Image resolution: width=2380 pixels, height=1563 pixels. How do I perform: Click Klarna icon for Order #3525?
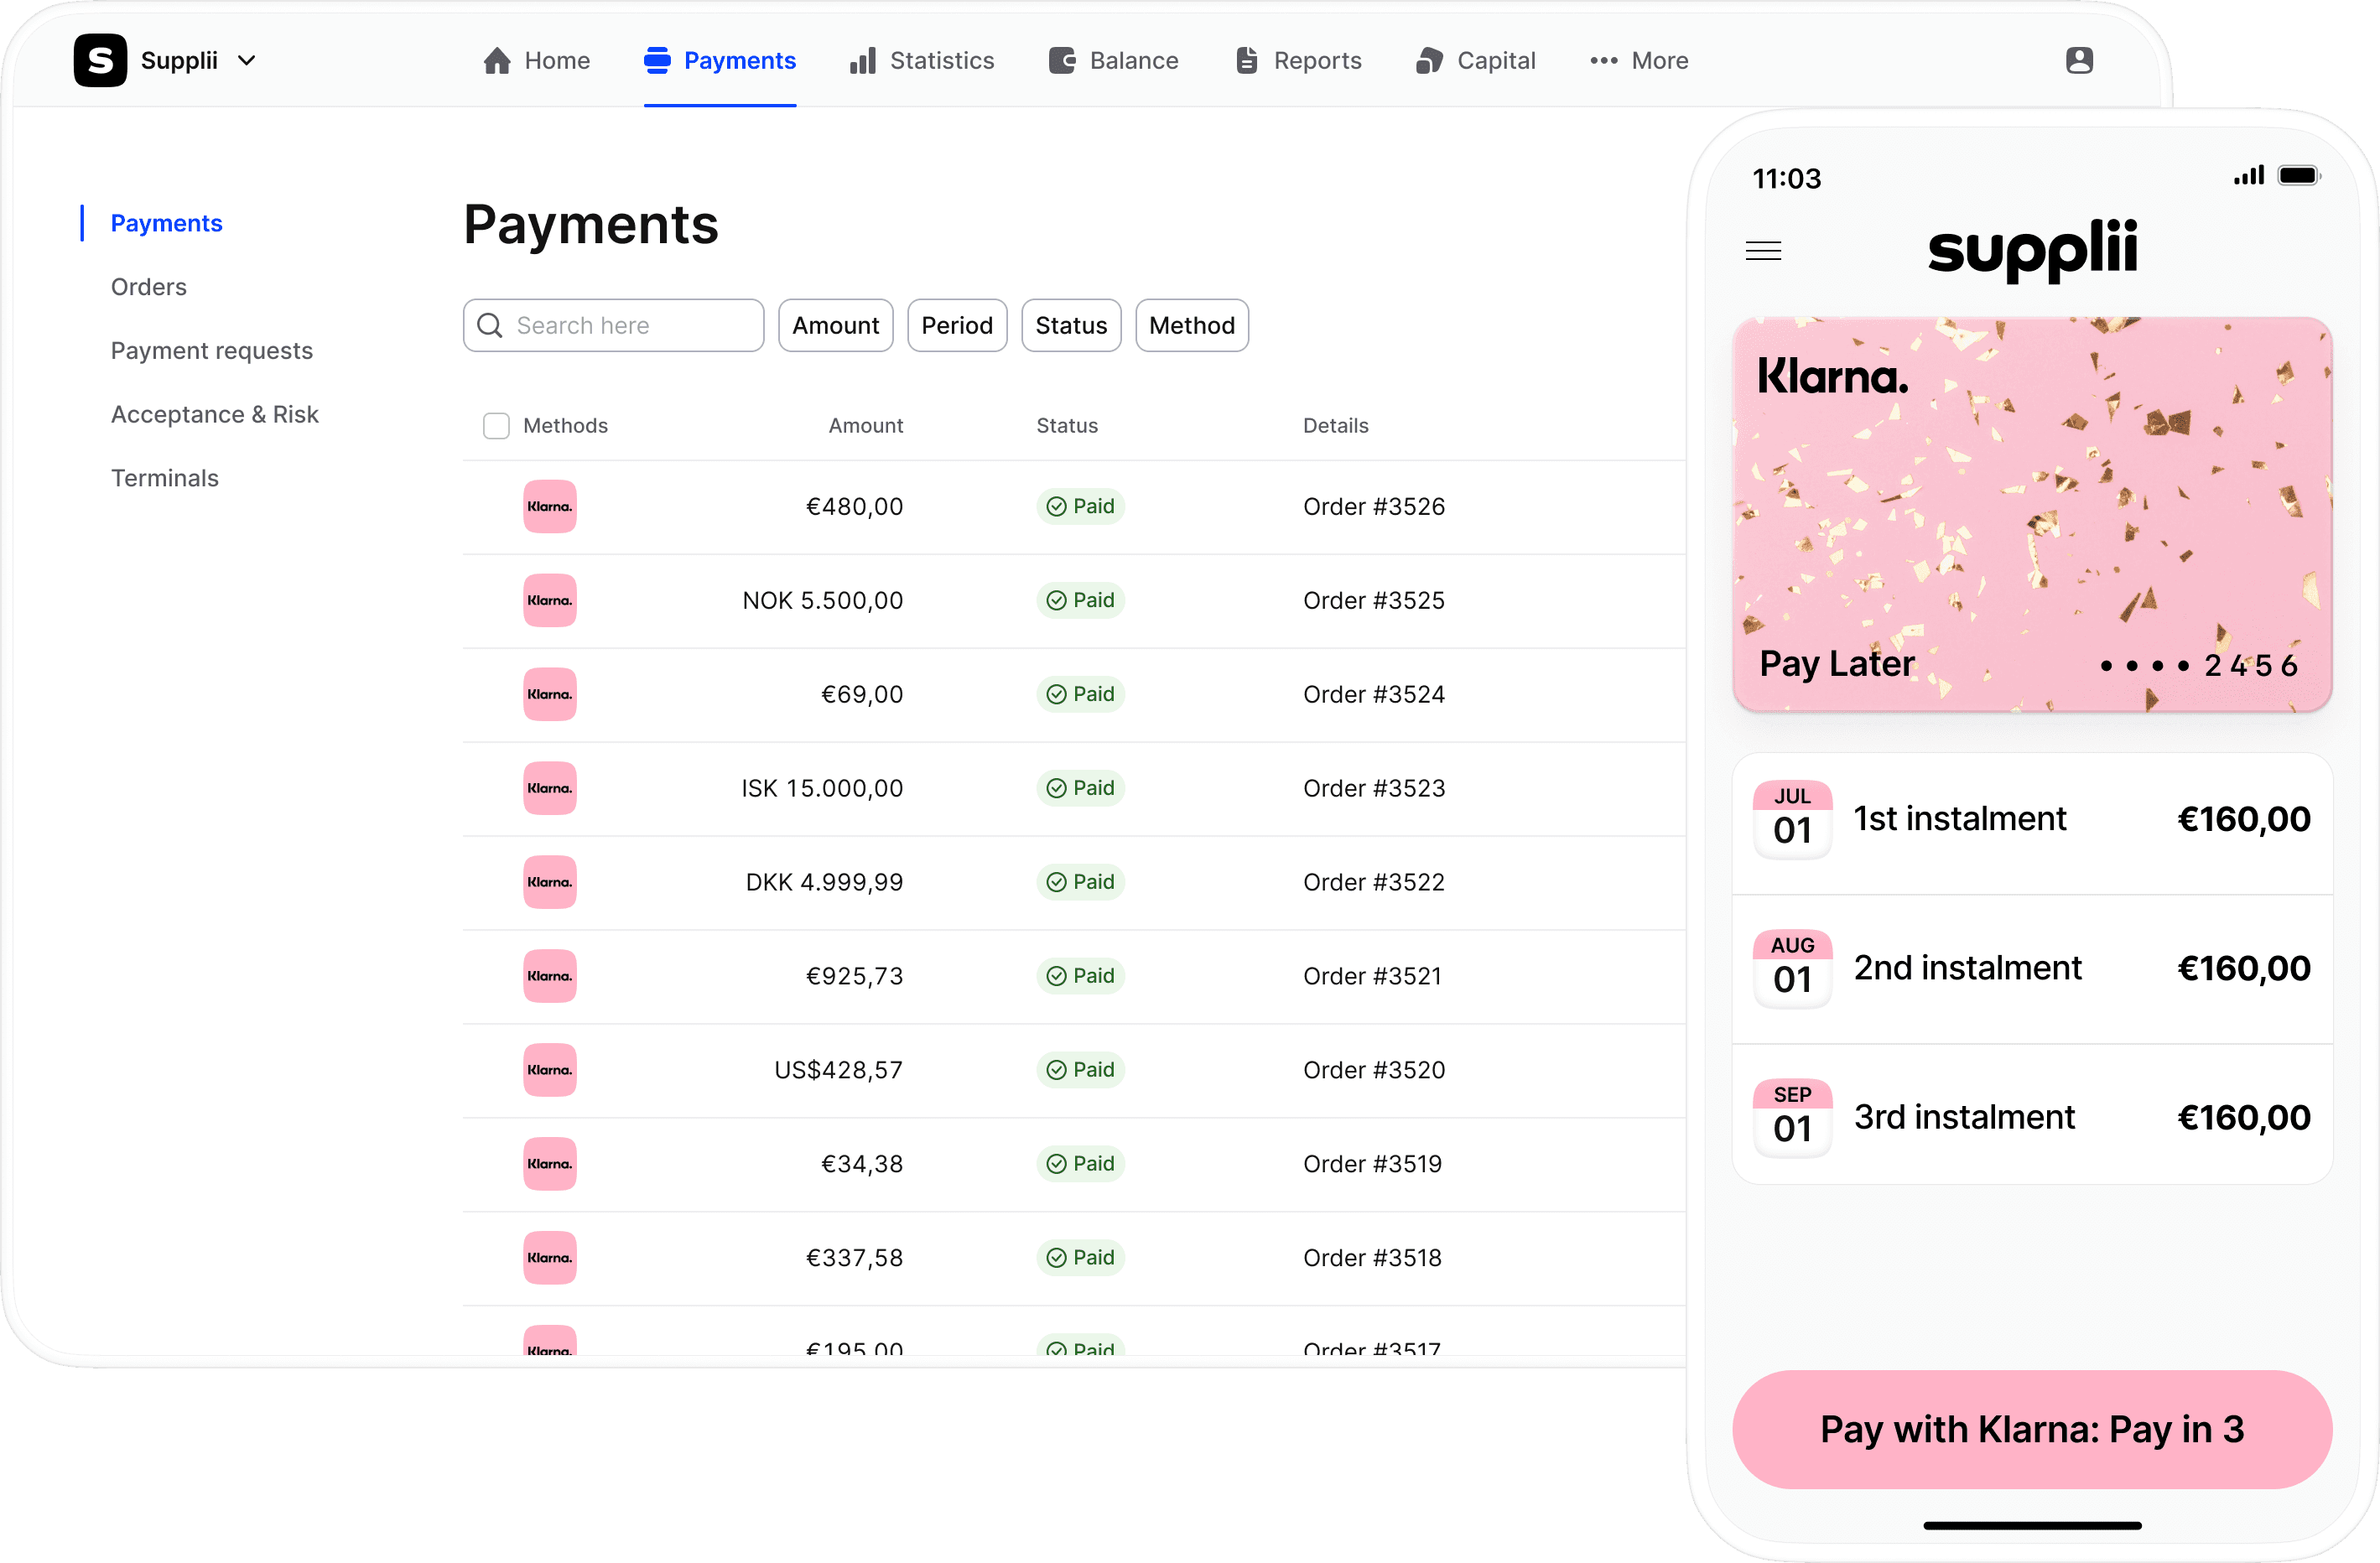pos(550,600)
